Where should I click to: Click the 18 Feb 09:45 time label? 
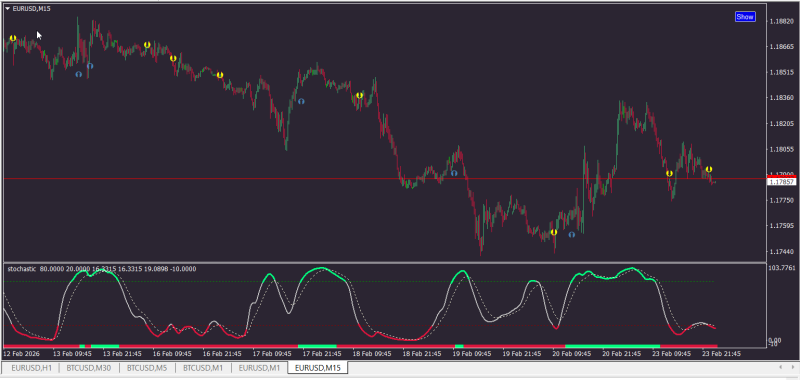(x=372, y=353)
